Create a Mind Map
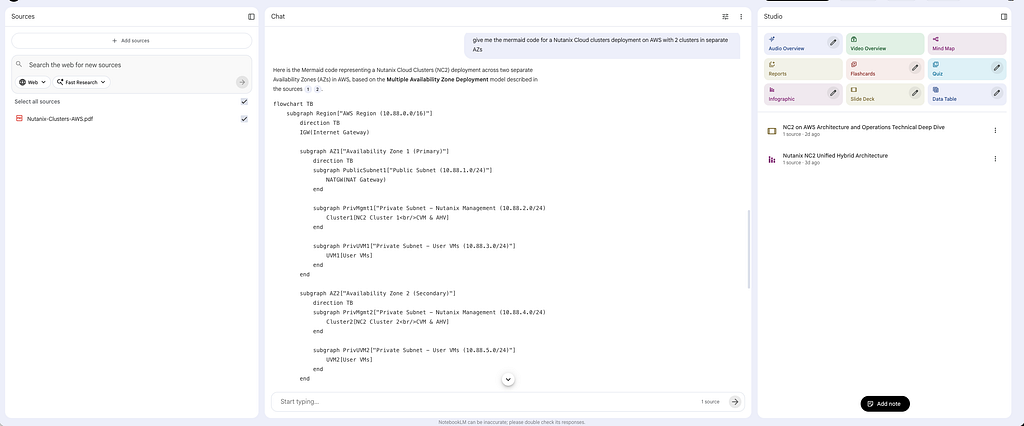This screenshot has width=1024, height=426. pyautogui.click(x=967, y=44)
